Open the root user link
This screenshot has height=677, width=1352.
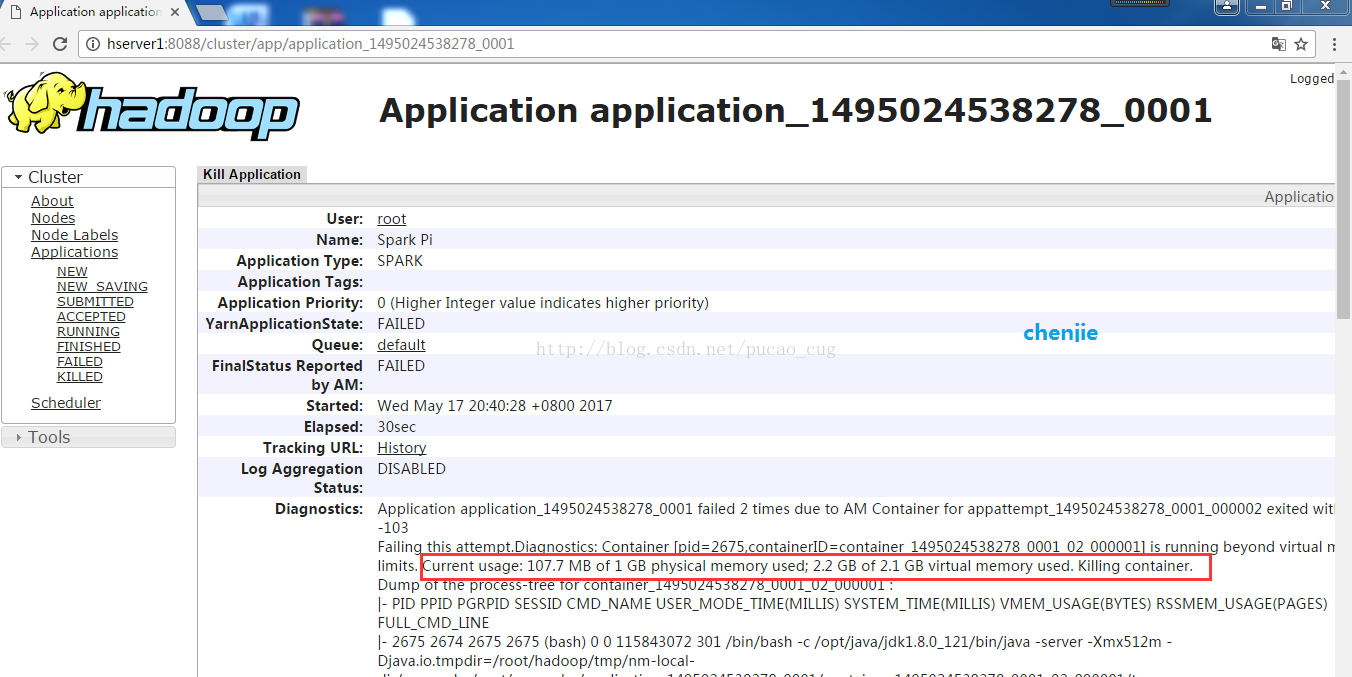(392, 219)
